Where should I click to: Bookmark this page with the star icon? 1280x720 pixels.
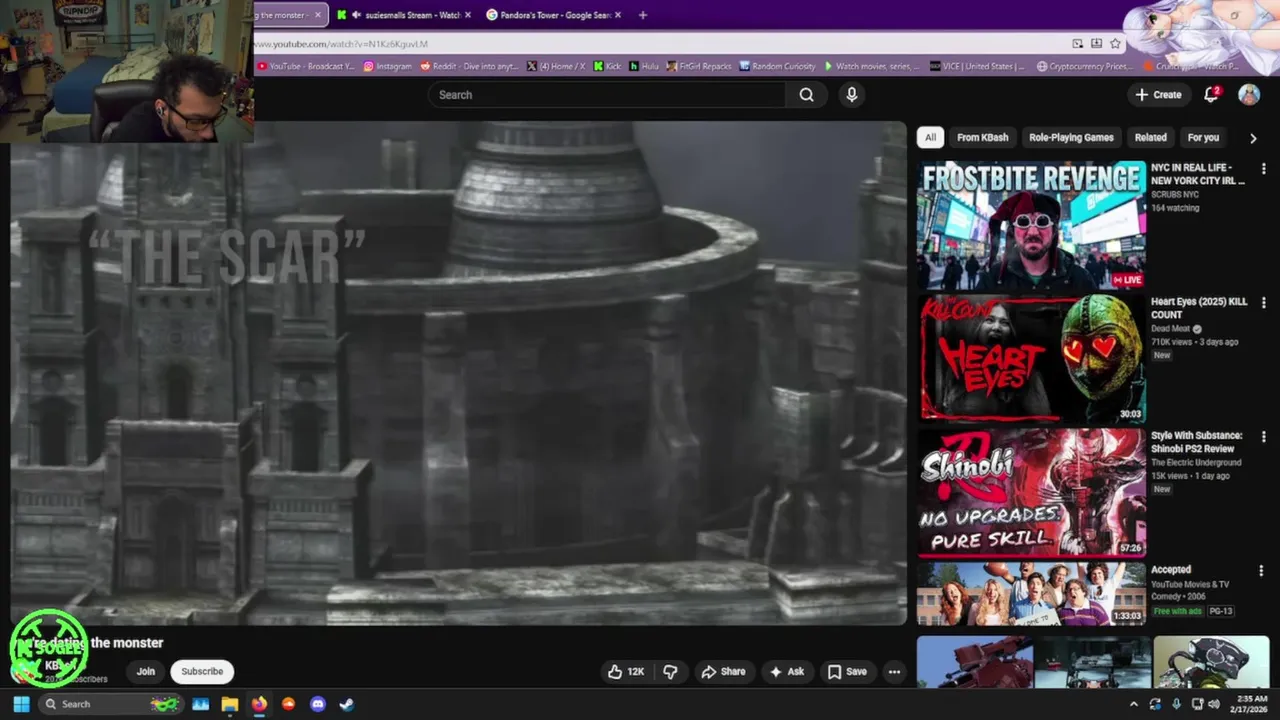click(1115, 44)
